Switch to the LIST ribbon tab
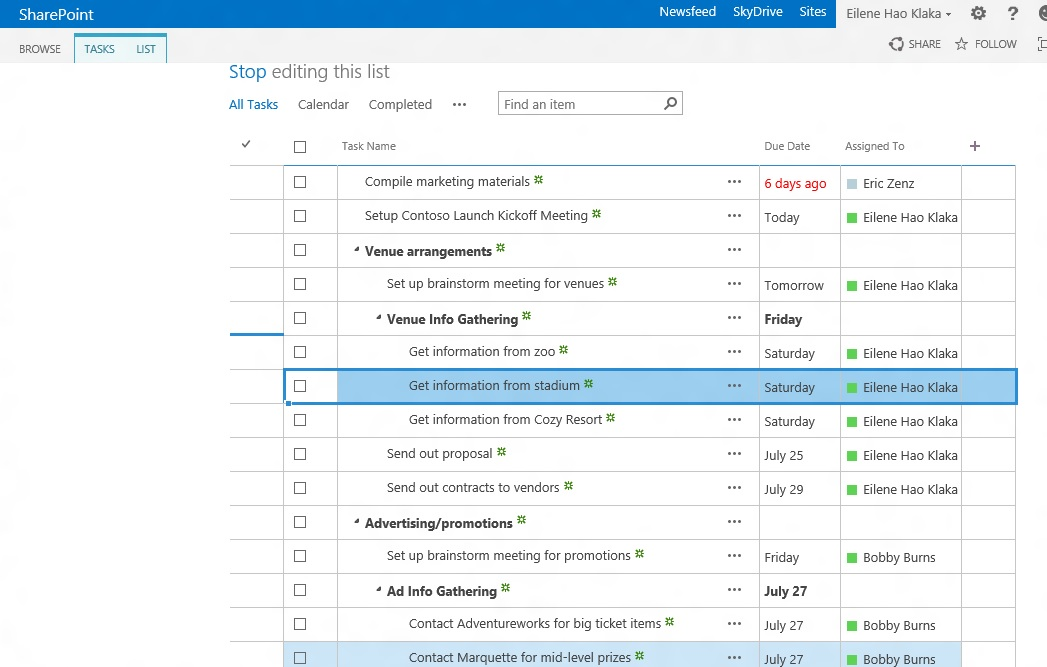 [x=146, y=48]
